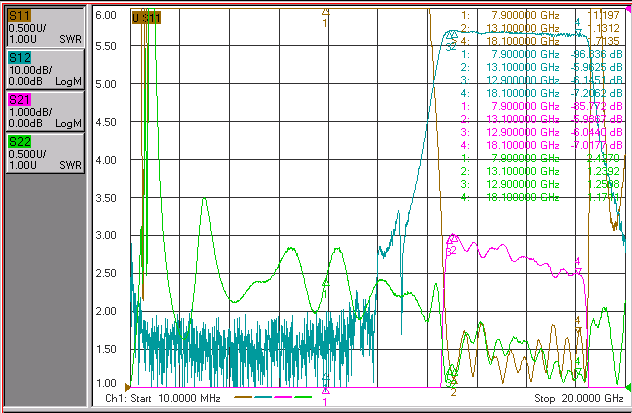Image resolution: width=632 pixels, height=413 pixels.
Task: Click 'Stop 20.0000 GHz' text
Action: pos(579,398)
